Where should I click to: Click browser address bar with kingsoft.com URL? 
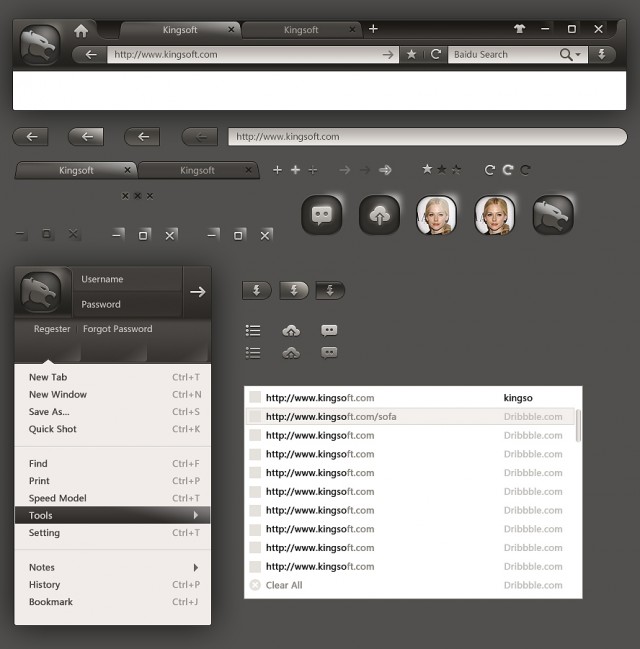[253, 55]
